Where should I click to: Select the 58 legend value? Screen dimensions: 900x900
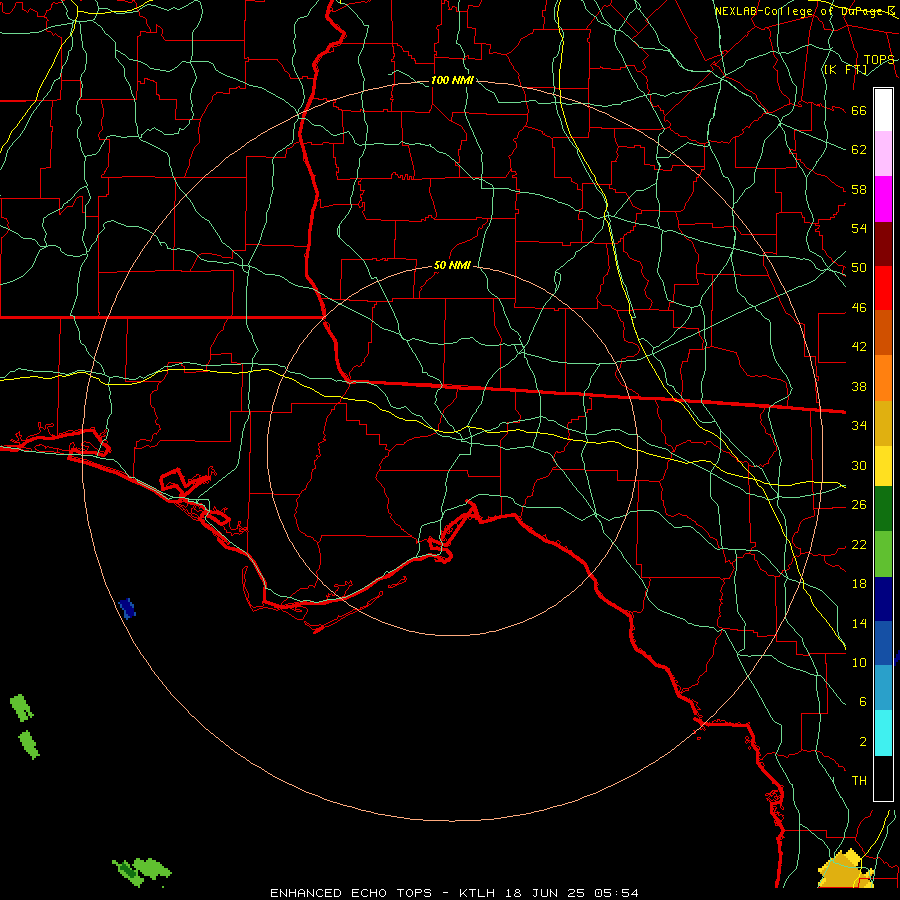tap(859, 189)
